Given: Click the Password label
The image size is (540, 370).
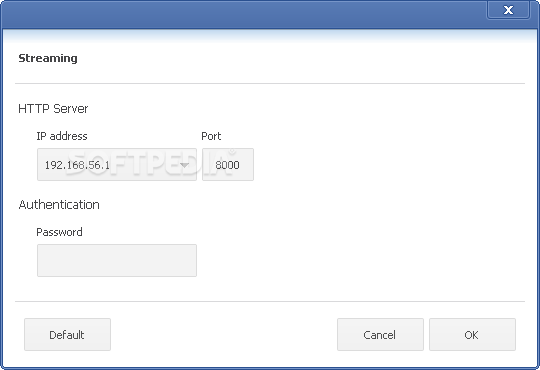Looking at the screenshot, I should (x=59, y=232).
